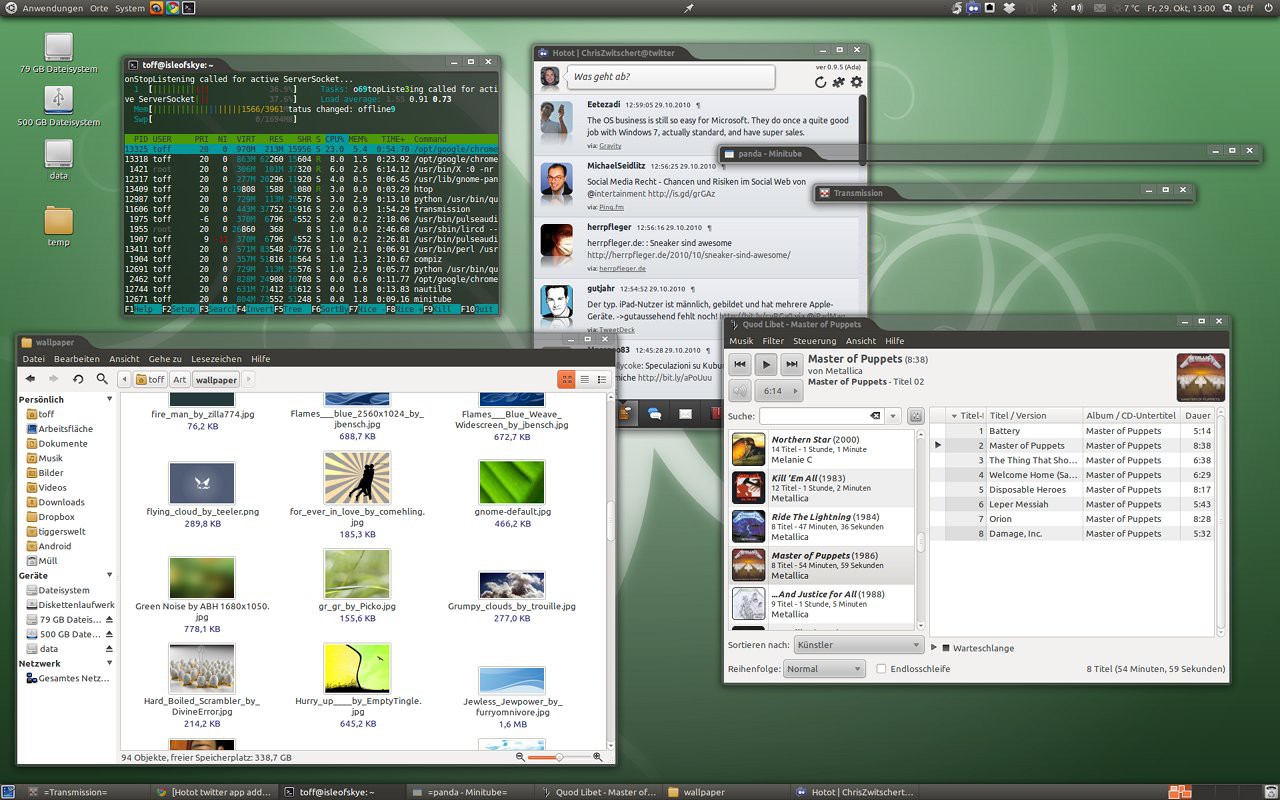Open Hotot extensions puzzle icon
Image resolution: width=1280 pixels, height=800 pixels.
(838, 82)
